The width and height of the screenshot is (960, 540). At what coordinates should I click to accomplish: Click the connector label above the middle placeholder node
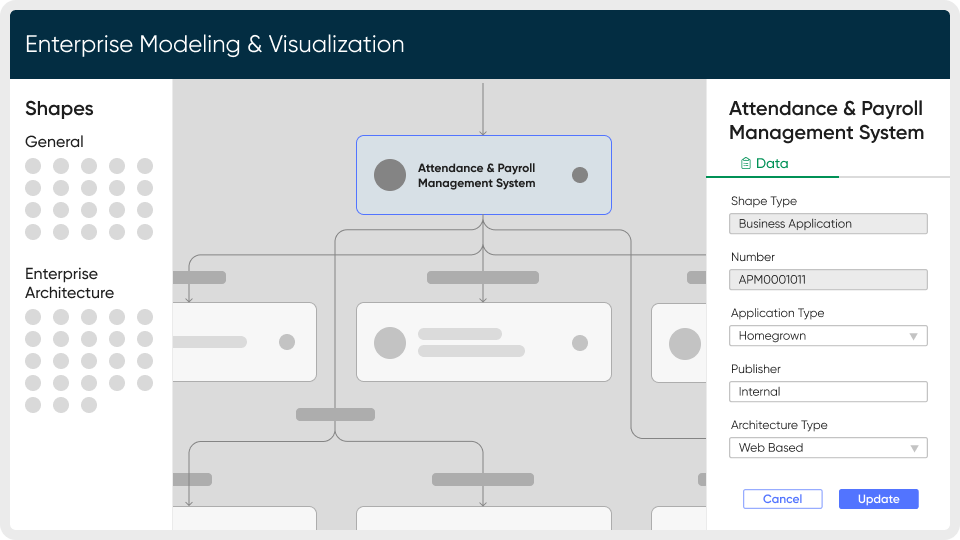pos(483,277)
